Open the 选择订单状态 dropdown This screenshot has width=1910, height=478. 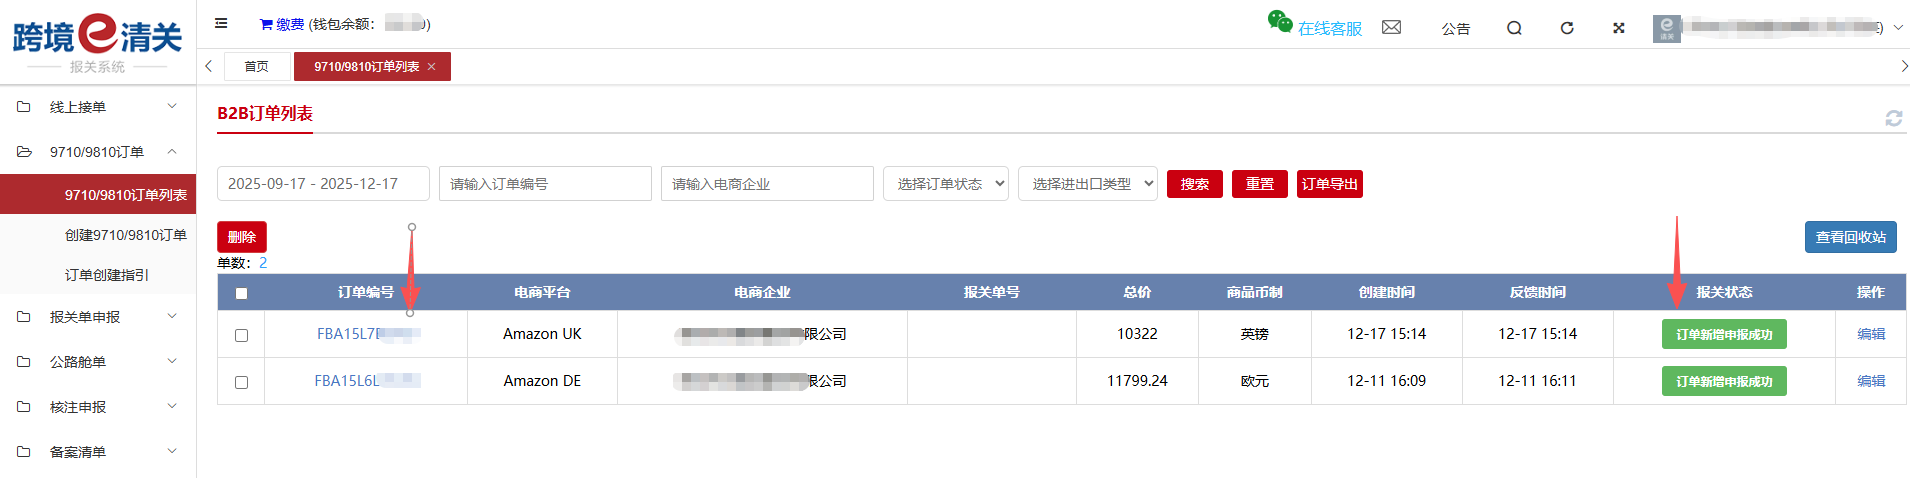(945, 184)
